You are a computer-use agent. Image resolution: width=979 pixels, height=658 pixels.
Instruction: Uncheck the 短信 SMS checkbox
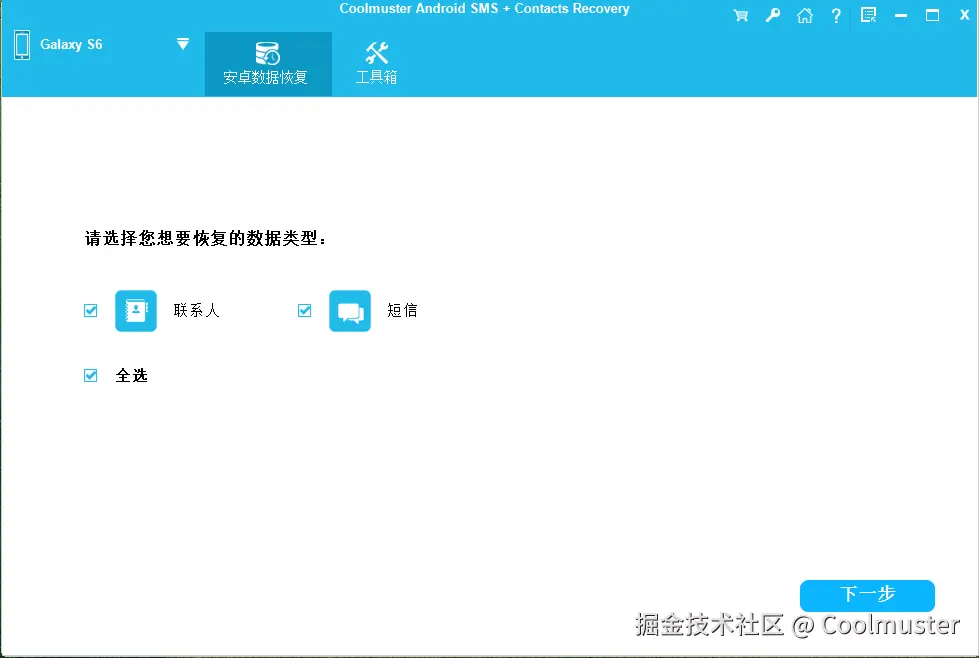pyautogui.click(x=304, y=310)
